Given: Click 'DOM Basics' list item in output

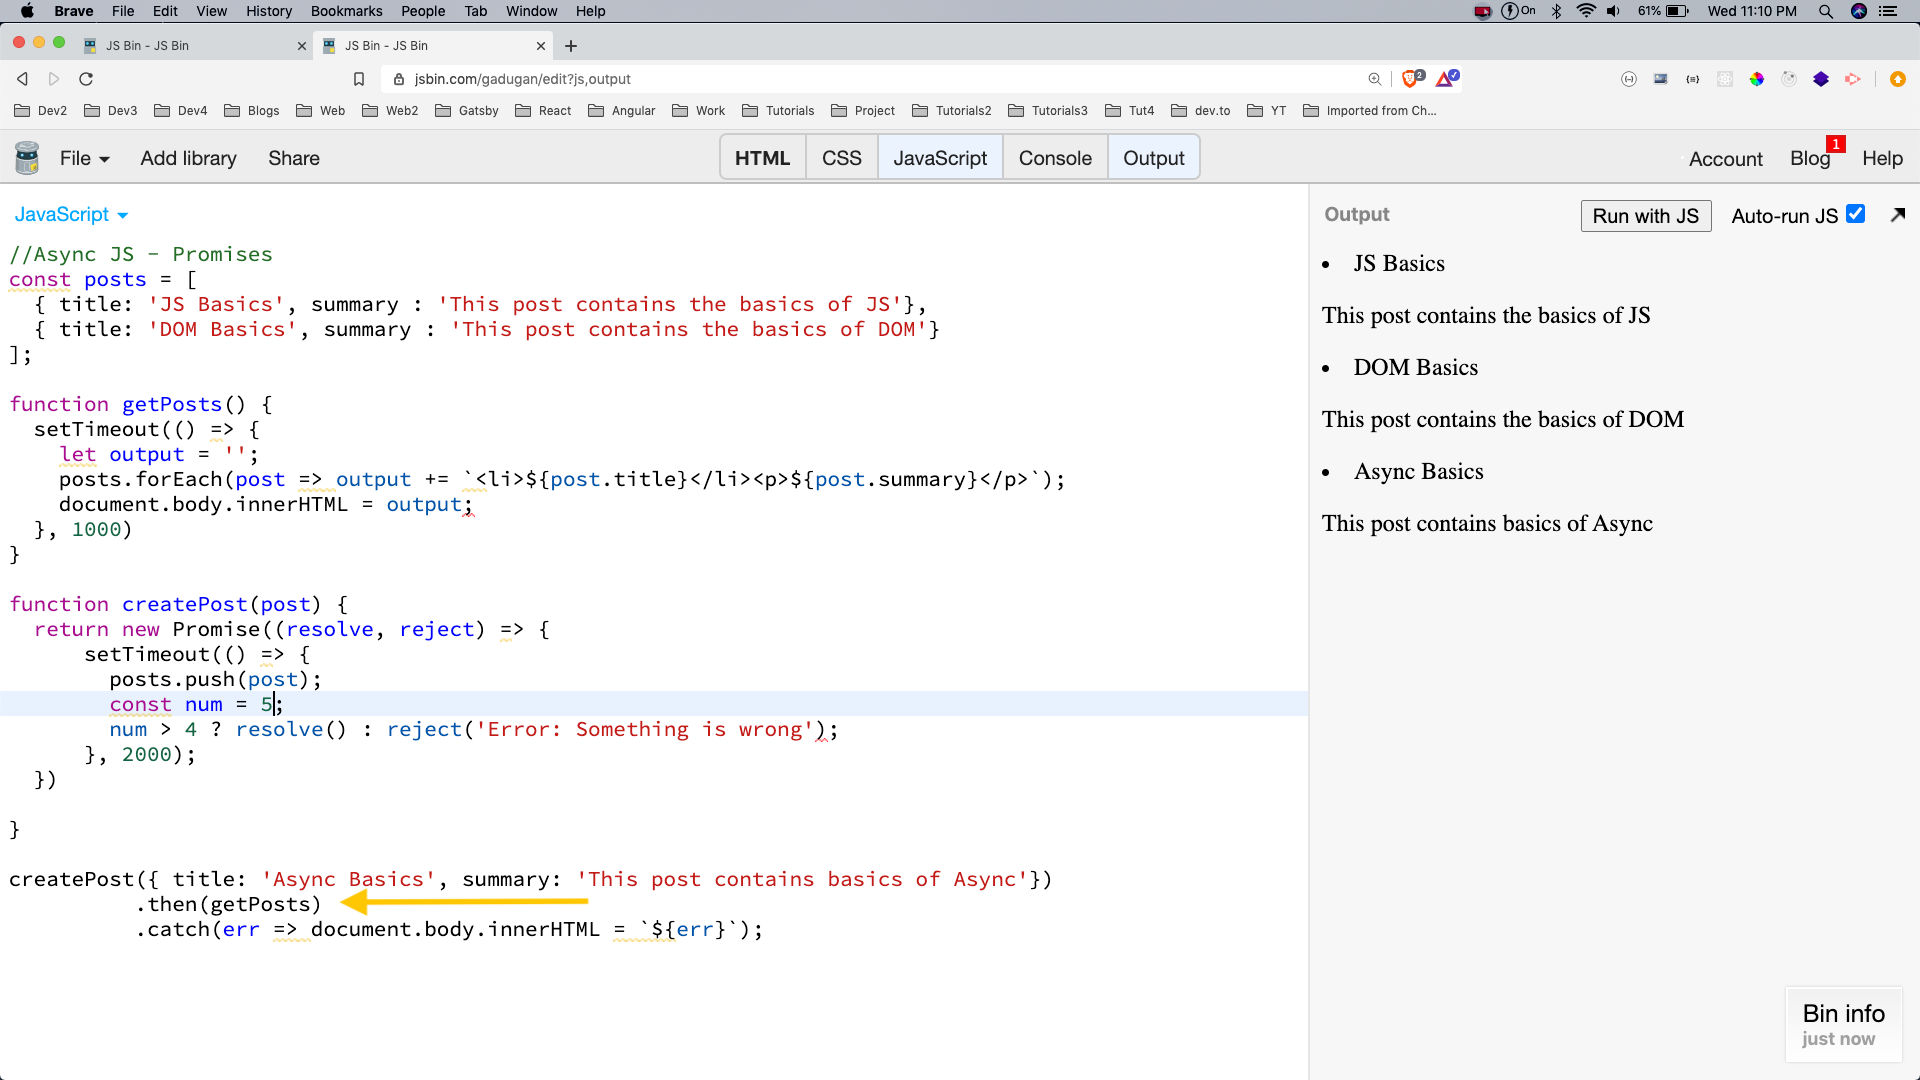Looking at the screenshot, I should [1415, 367].
